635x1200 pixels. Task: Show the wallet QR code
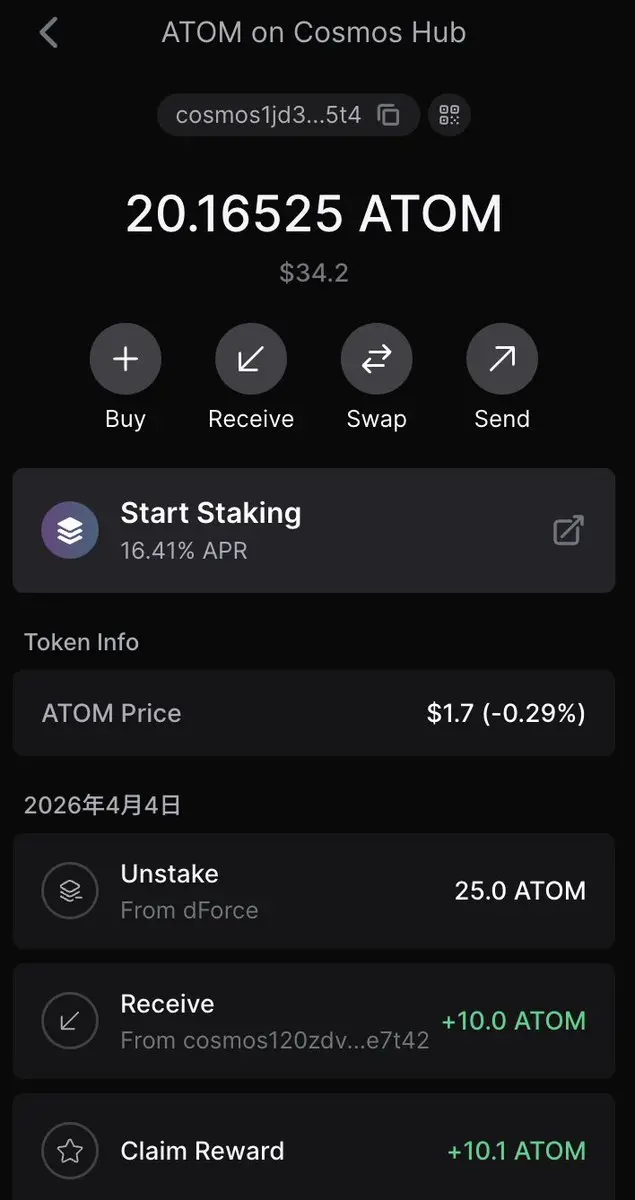pyautogui.click(x=449, y=115)
